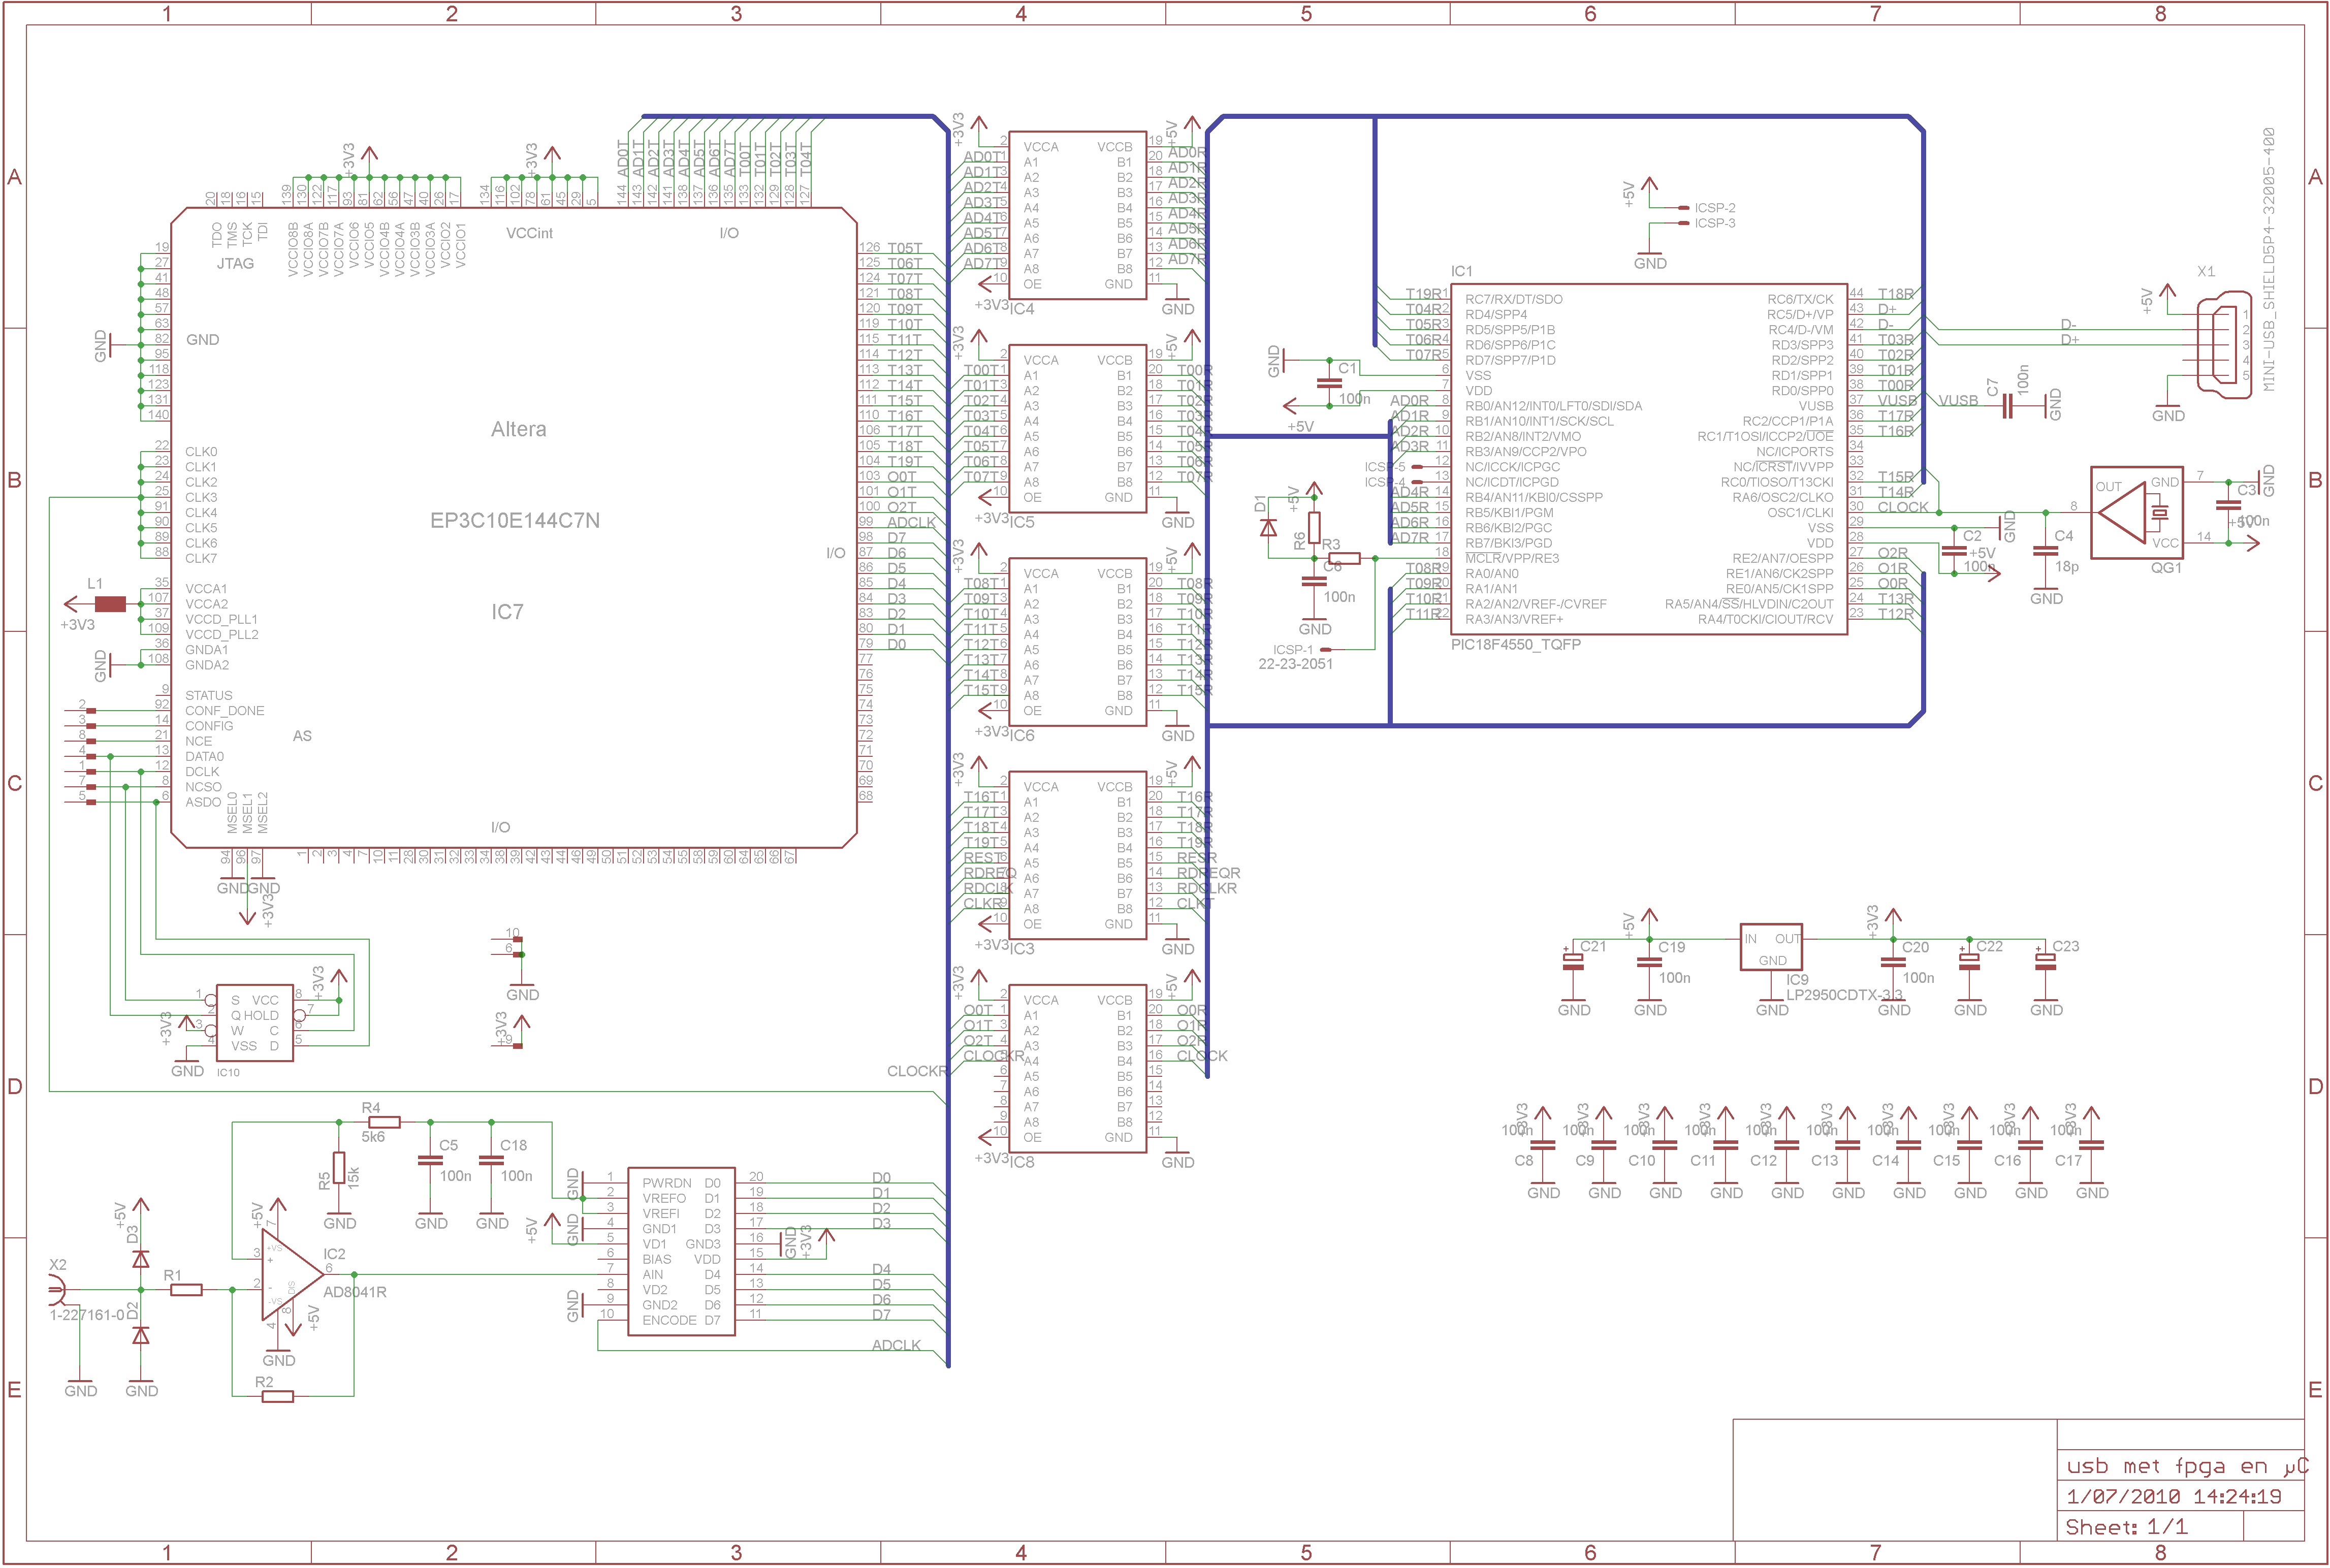The width and height of the screenshot is (2330, 1568).
Task: Select the CLOCKR net label
Action: pyautogui.click(x=916, y=1071)
